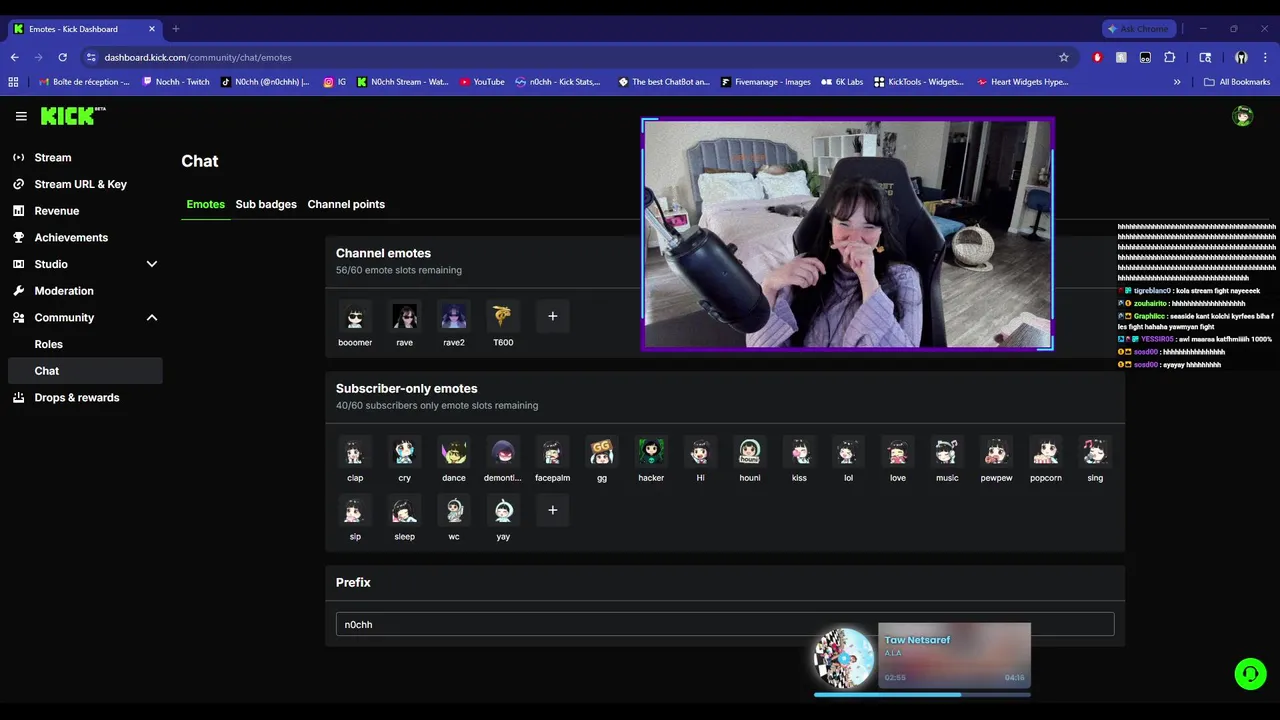The height and width of the screenshot is (720, 1280).
Task: Seek the music widget progress bar
Action: pos(922,694)
